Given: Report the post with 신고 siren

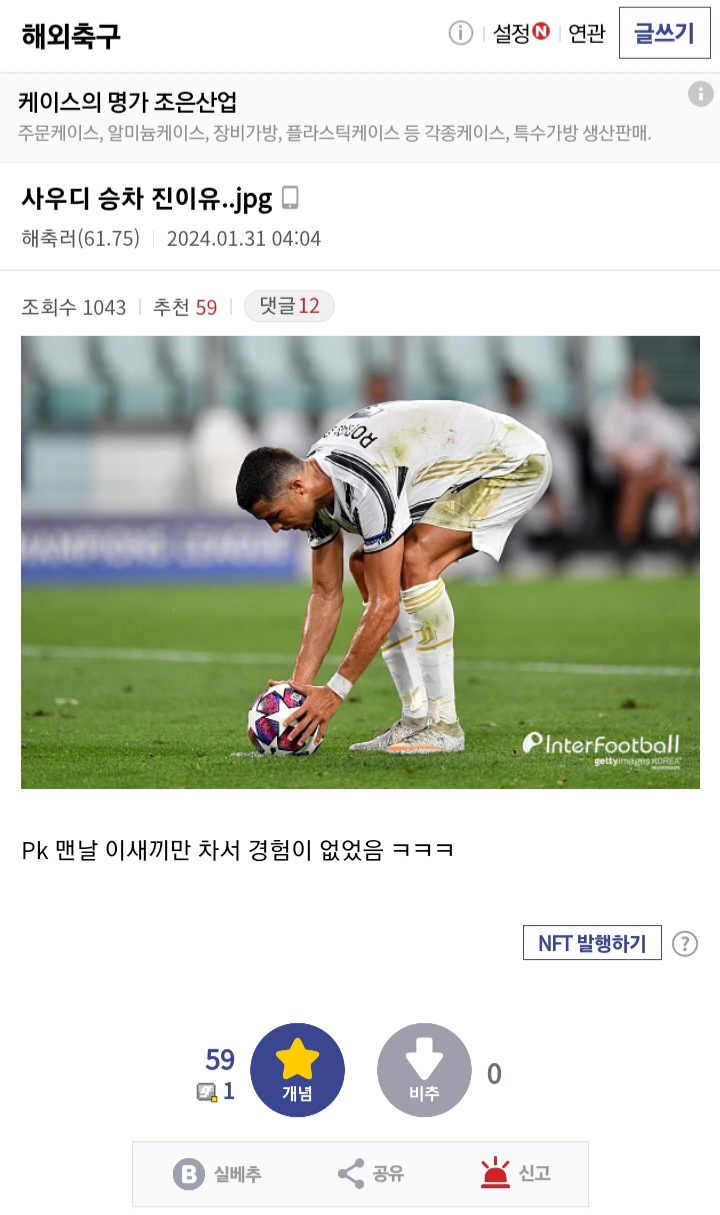Looking at the screenshot, I should coord(515,1174).
